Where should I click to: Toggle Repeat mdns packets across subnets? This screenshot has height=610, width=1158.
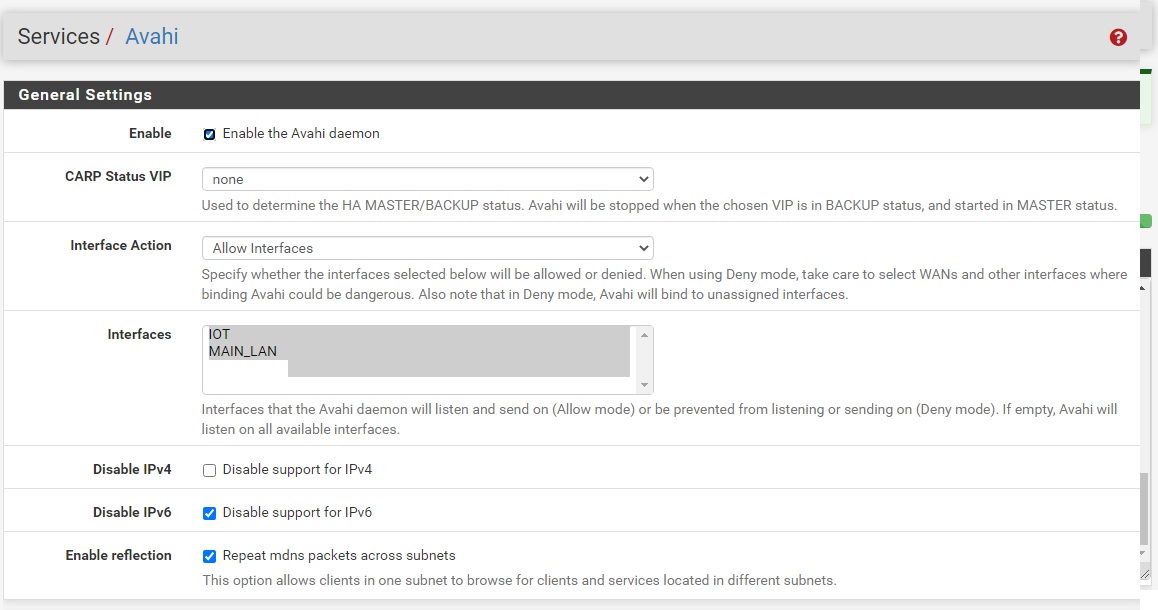209,555
